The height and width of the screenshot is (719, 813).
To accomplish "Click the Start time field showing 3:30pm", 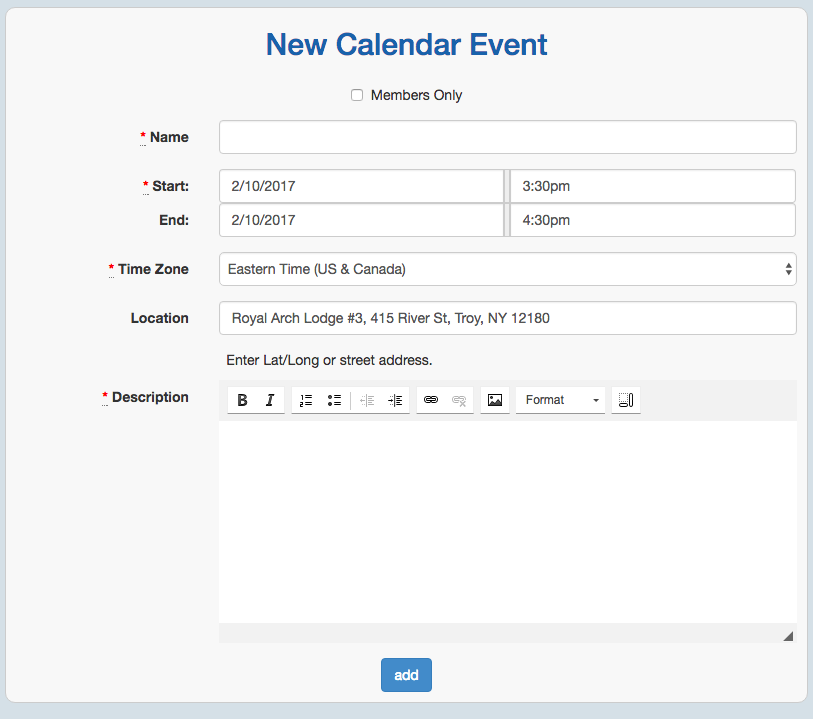I will (652, 186).
